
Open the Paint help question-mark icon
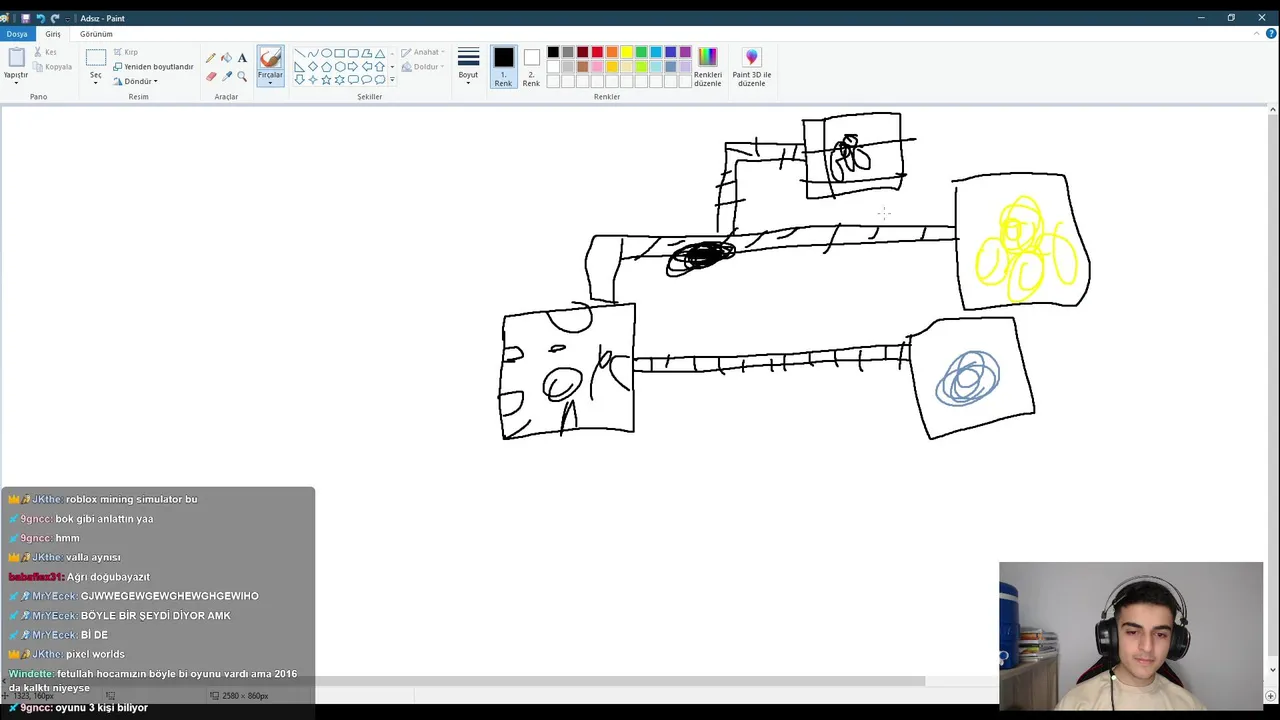[x=1270, y=34]
